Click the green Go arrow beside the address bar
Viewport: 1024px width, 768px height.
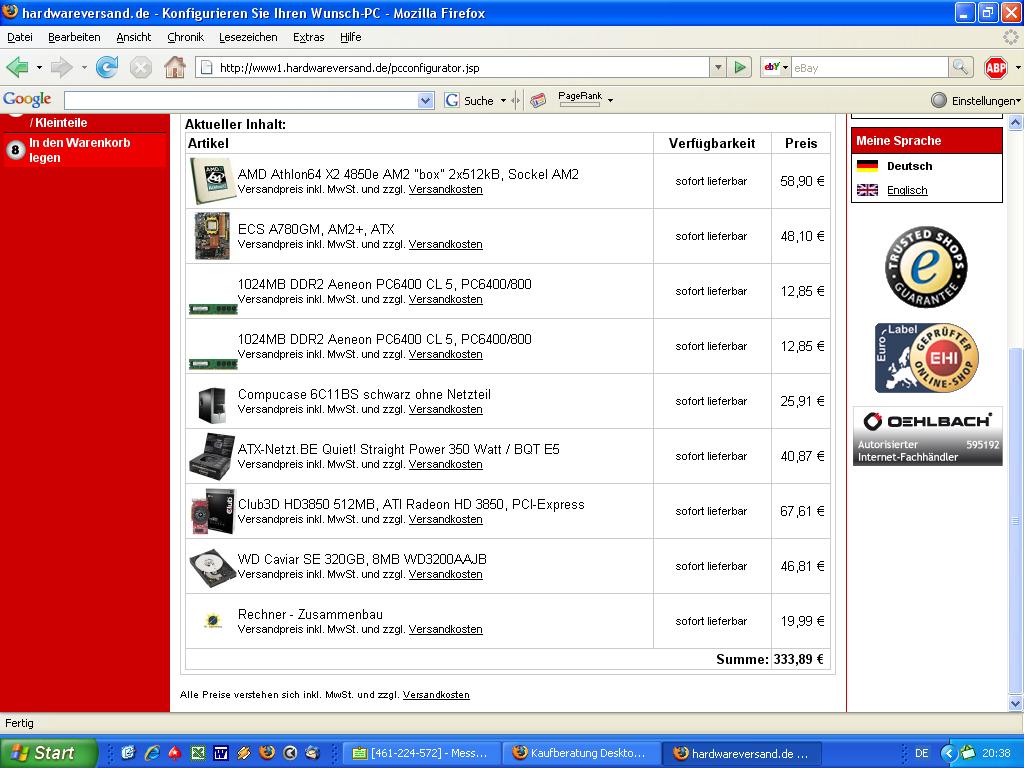pyautogui.click(x=740, y=67)
